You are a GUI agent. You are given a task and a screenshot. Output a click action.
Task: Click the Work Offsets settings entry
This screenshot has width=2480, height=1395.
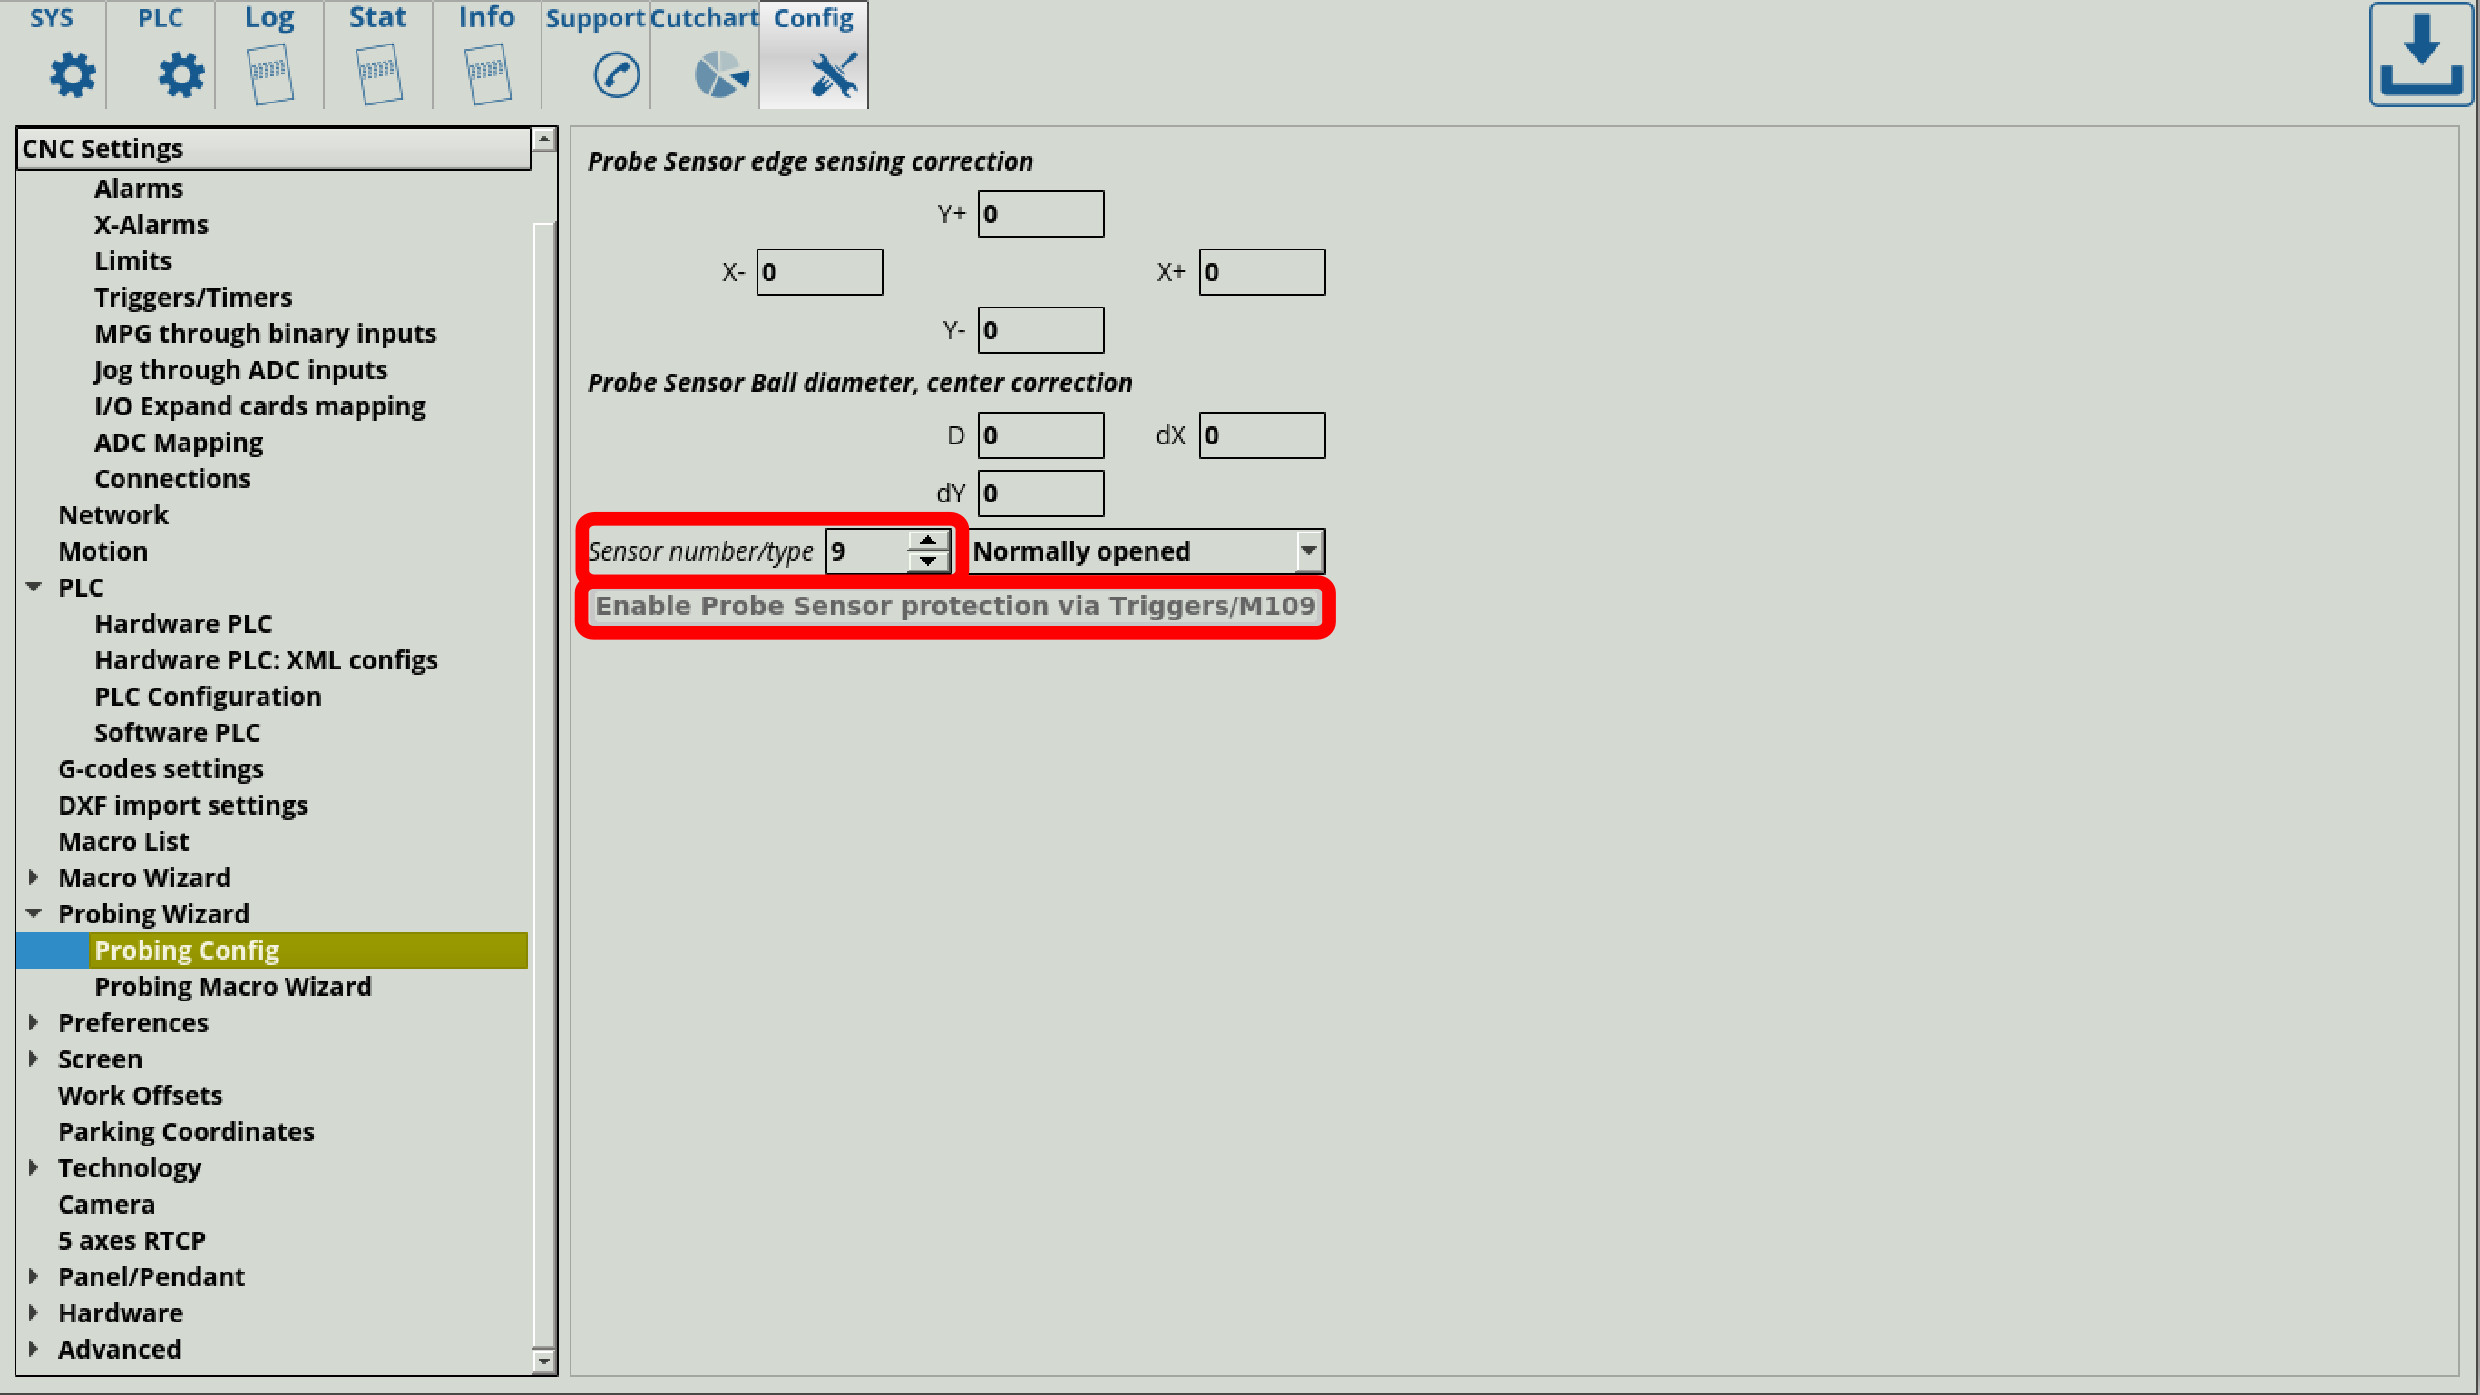(x=140, y=1095)
